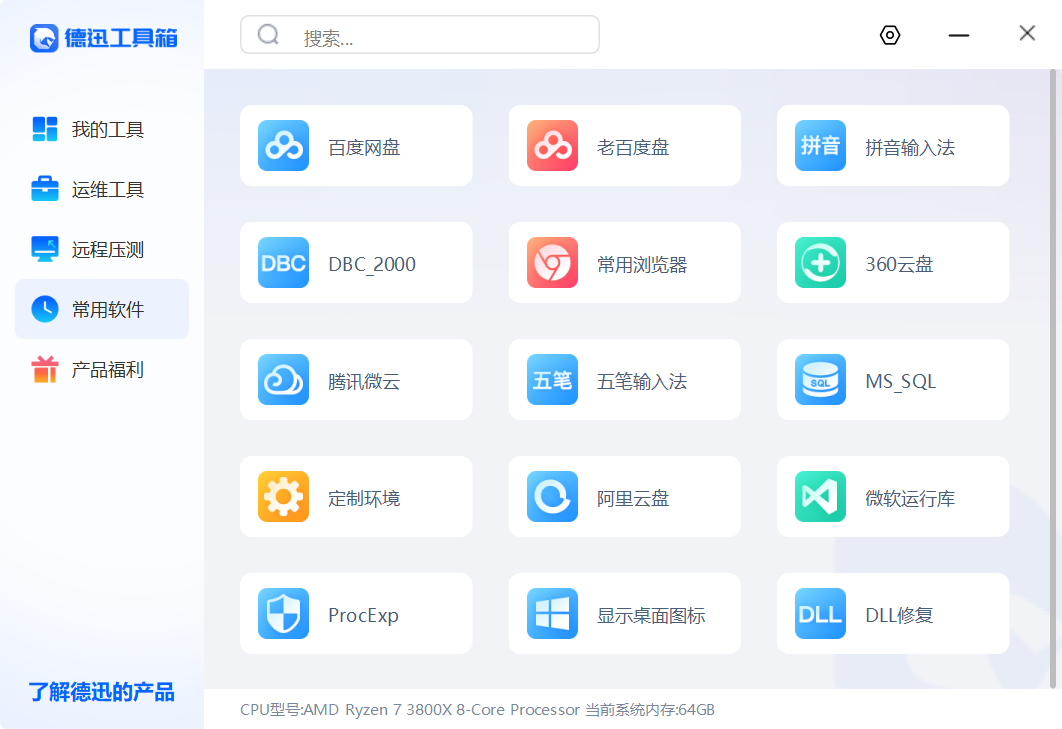The image size is (1062, 729).
Task: Click the 五笔输入法 label text
Action: pos(641,381)
